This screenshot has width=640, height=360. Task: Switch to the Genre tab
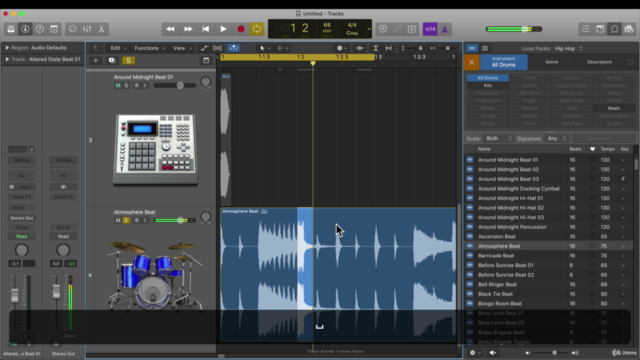pyautogui.click(x=551, y=62)
